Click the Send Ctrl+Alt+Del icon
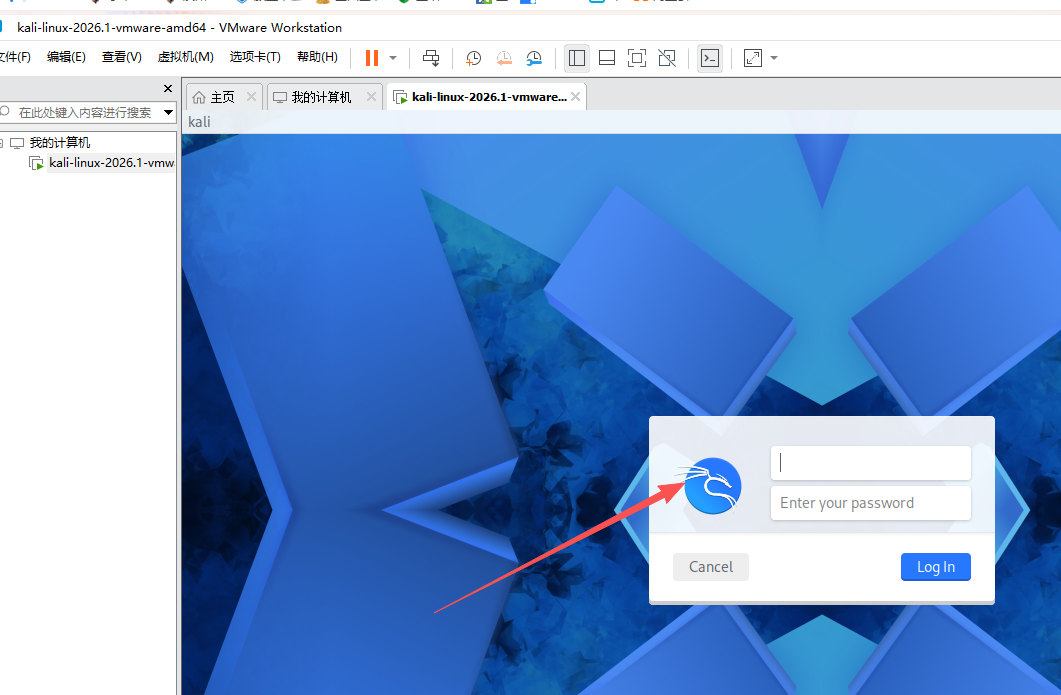1061x695 pixels. 431,58
